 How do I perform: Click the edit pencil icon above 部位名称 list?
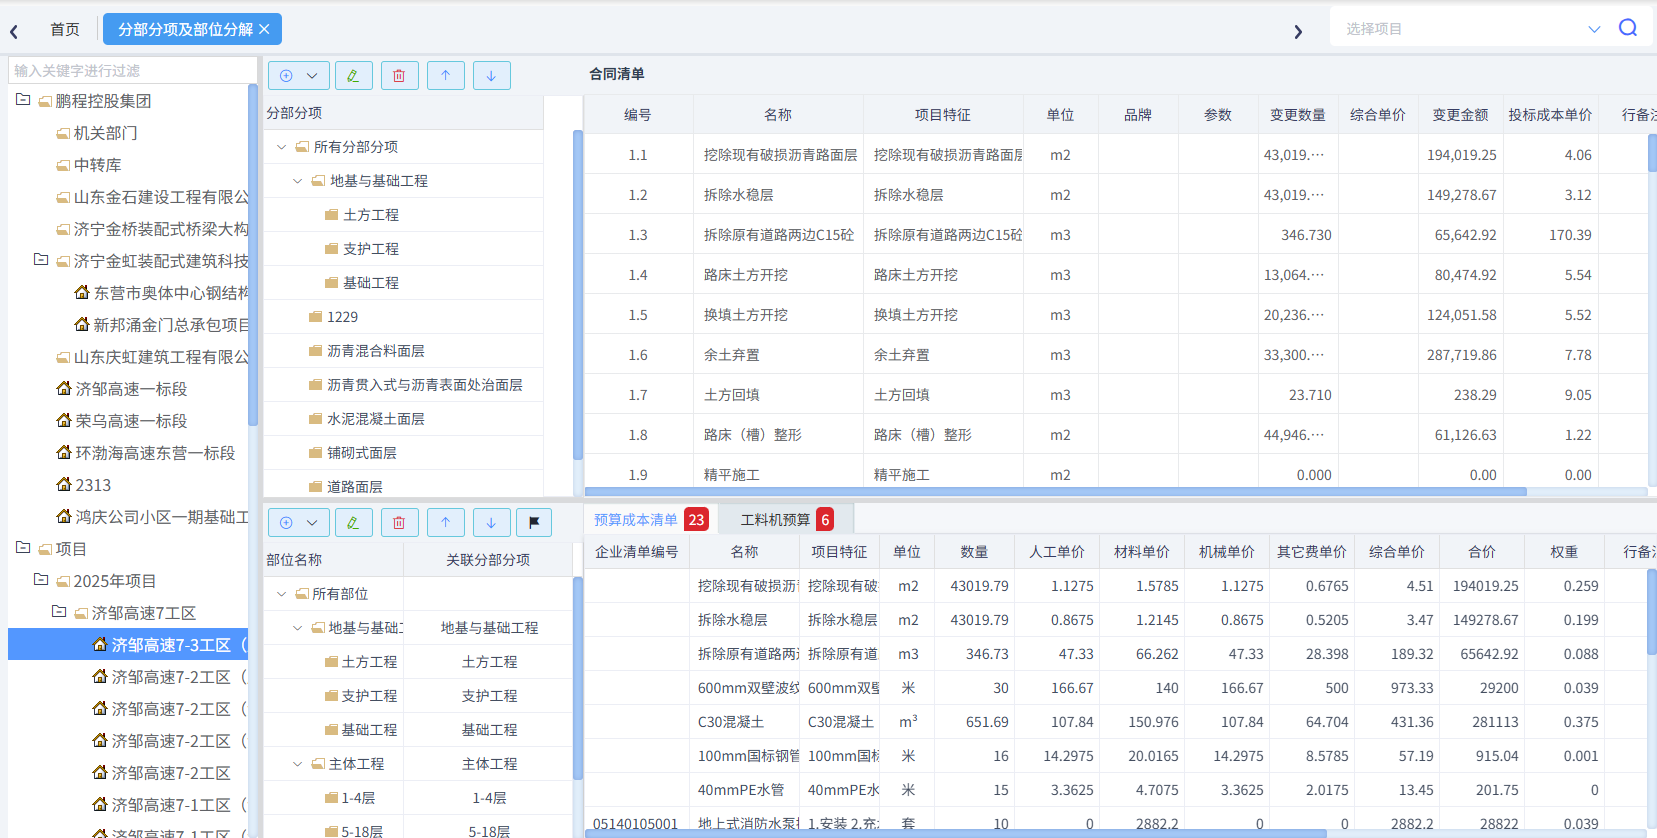point(353,523)
